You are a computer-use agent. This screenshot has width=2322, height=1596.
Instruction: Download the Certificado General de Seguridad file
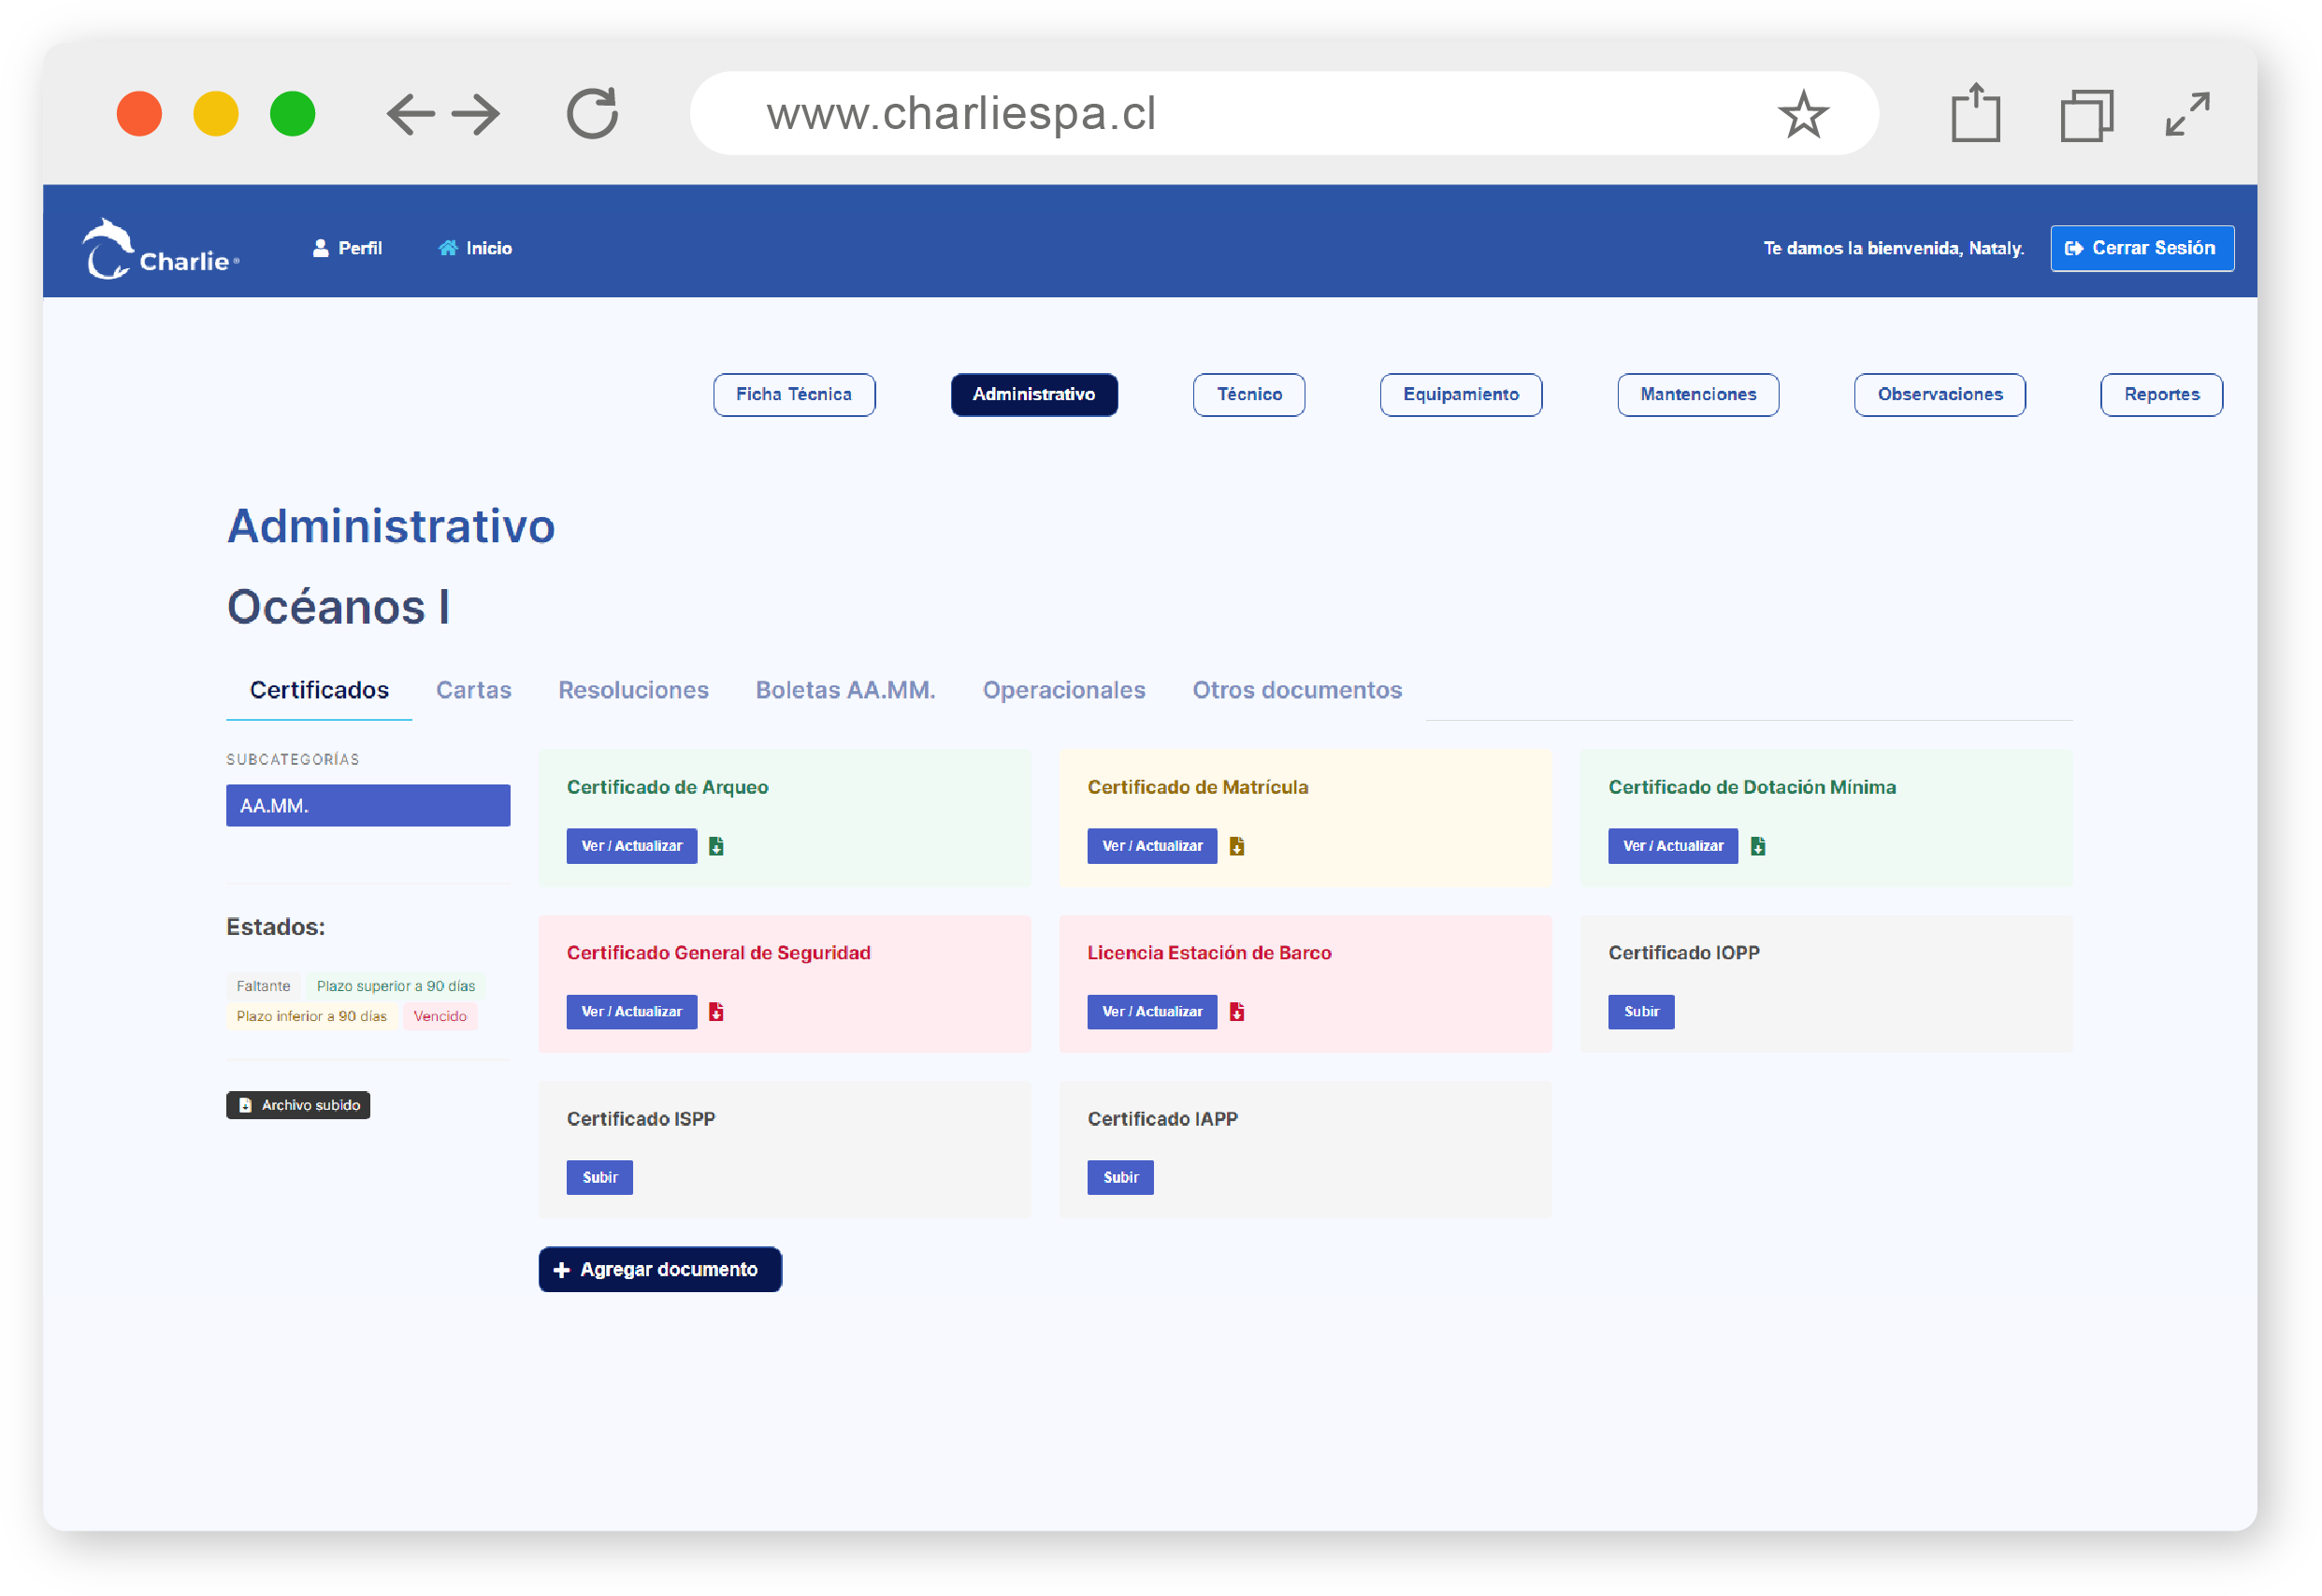click(716, 1012)
